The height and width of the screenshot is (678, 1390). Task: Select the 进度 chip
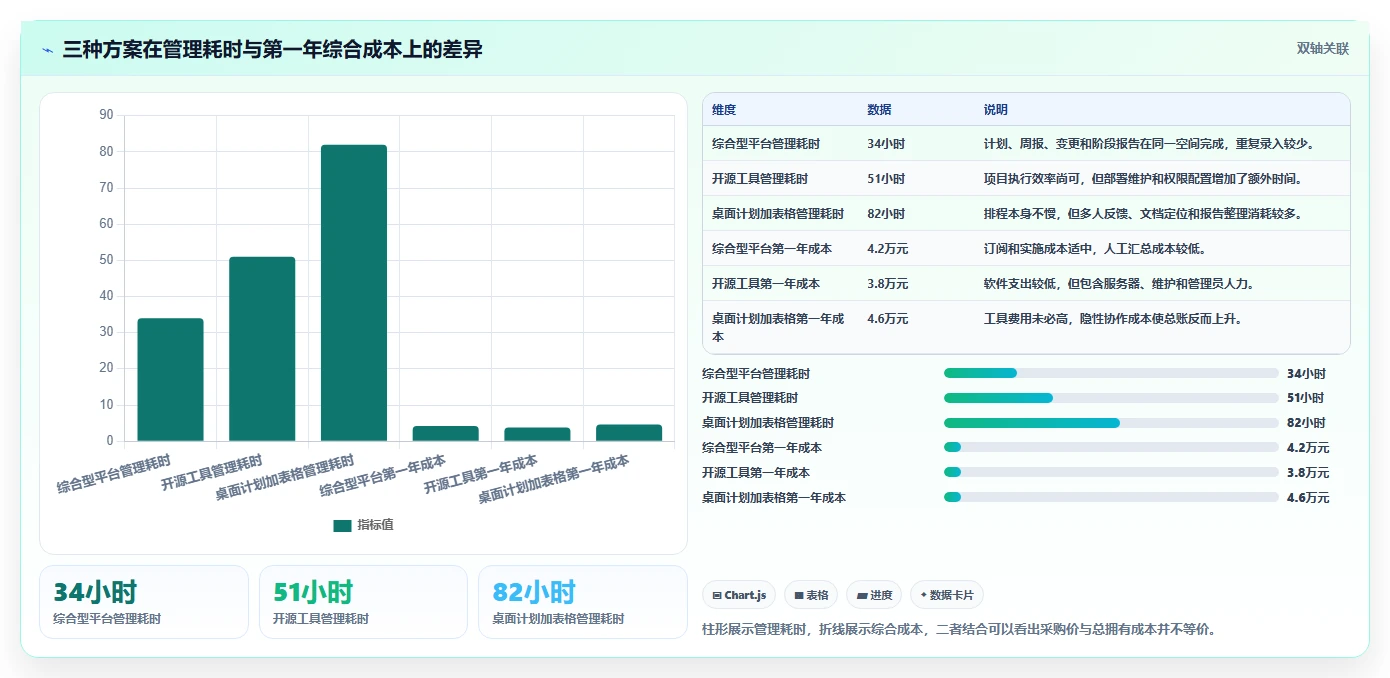point(874,595)
